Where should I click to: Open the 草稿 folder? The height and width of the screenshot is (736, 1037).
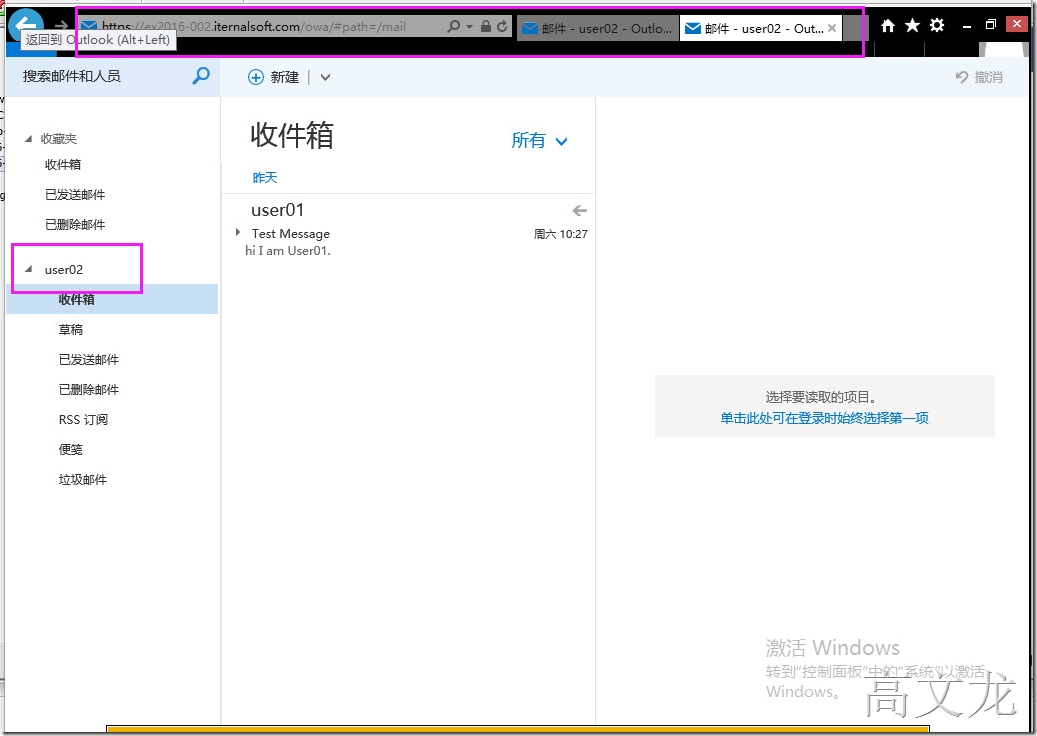click(x=71, y=329)
